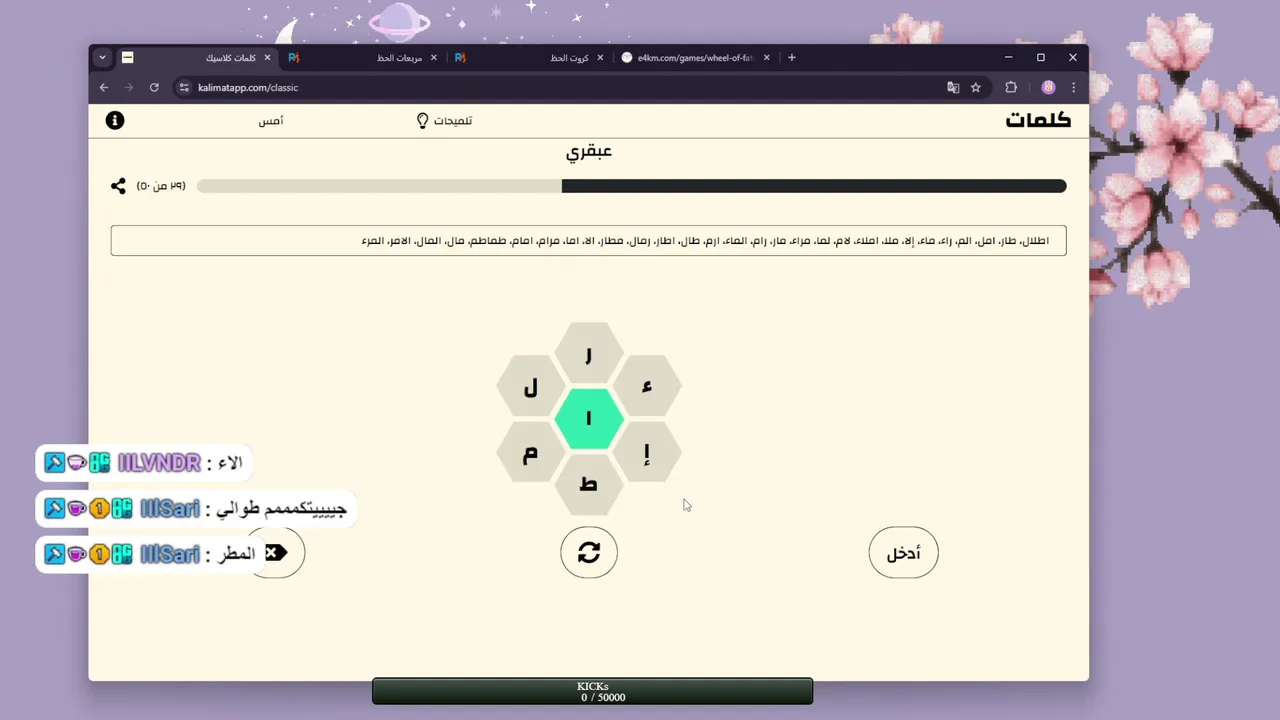This screenshot has width=1280, height=720.
Task: Close the كروت الحظ tab
Action: click(x=600, y=58)
